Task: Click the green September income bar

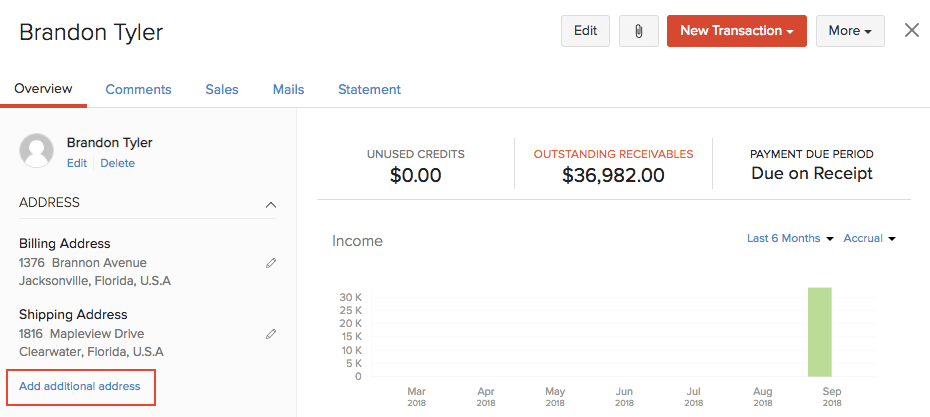Action: pyautogui.click(x=819, y=331)
